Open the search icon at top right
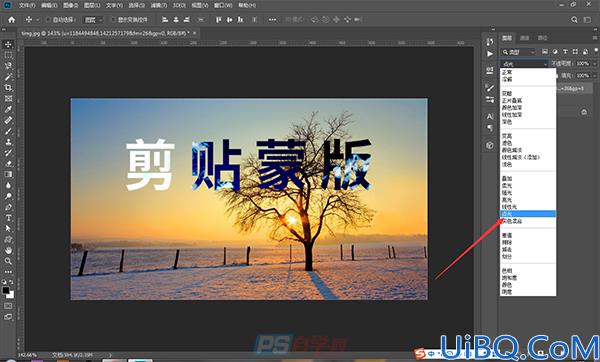 point(574,20)
